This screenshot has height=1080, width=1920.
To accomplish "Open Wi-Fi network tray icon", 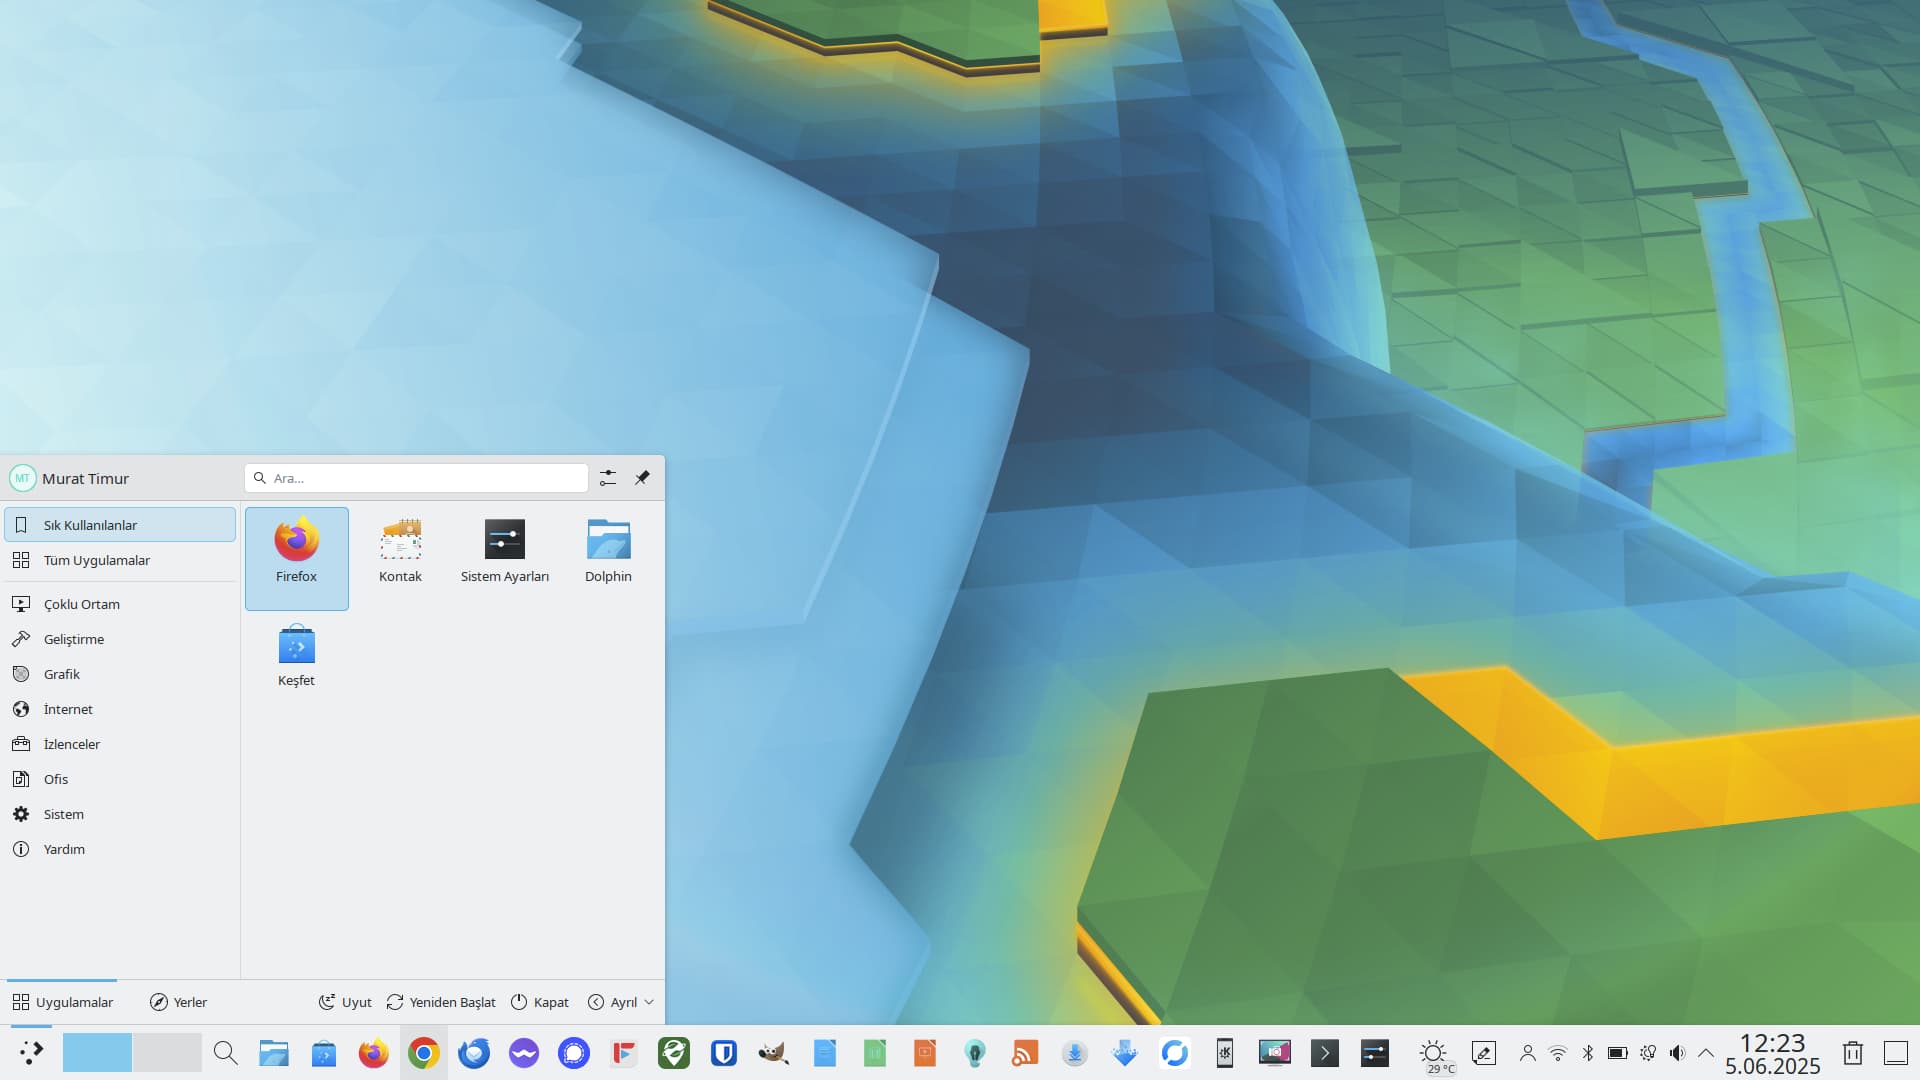I will pyautogui.click(x=1558, y=1053).
